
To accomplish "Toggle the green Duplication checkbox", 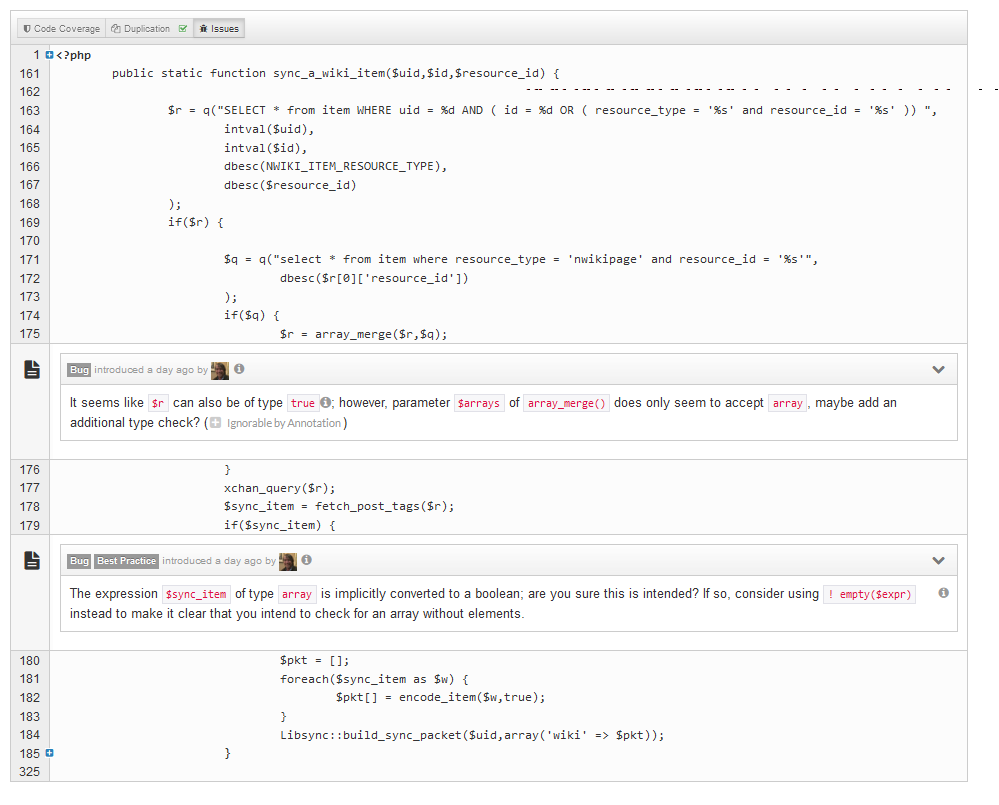I will coord(182,29).
